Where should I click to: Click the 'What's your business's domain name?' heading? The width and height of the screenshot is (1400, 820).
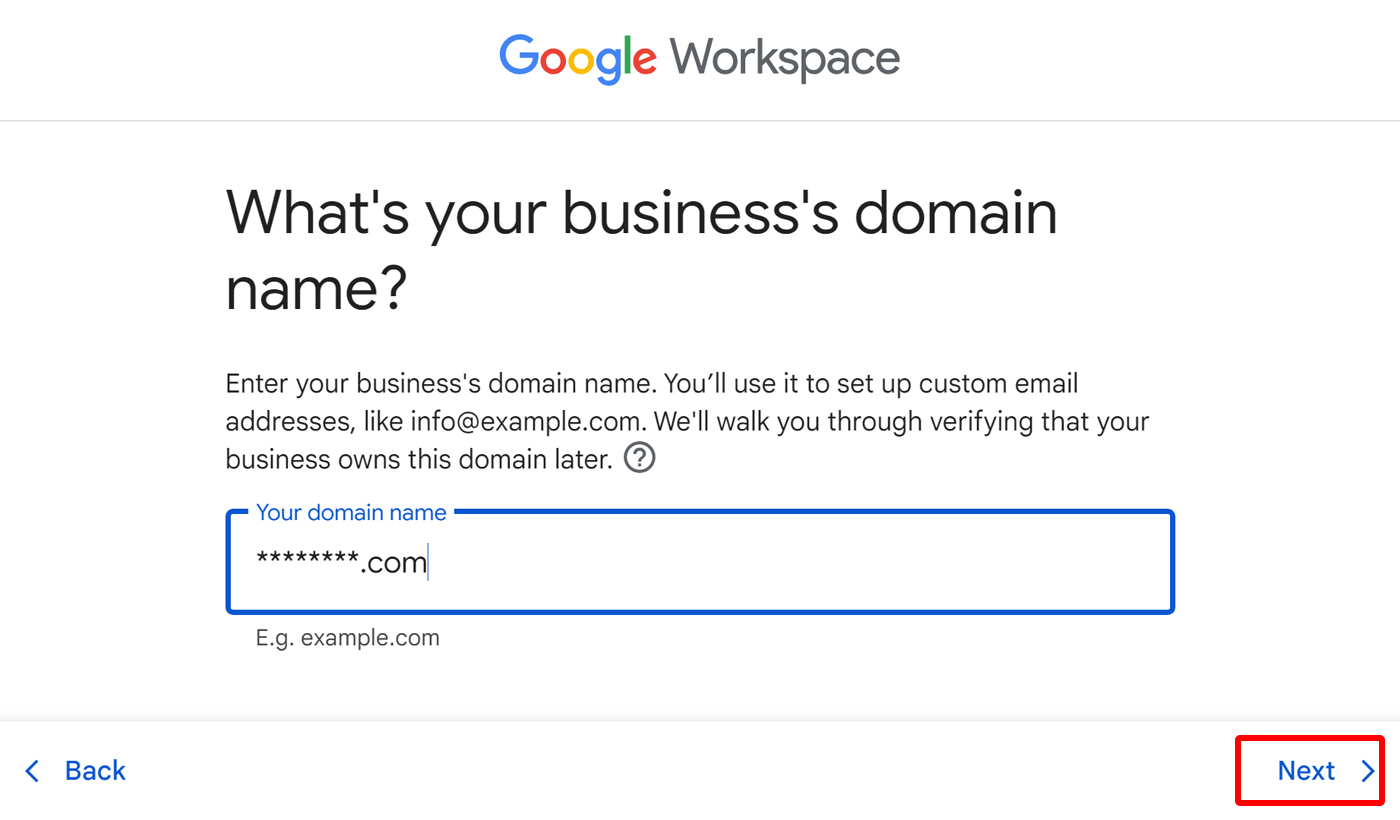coord(641,250)
